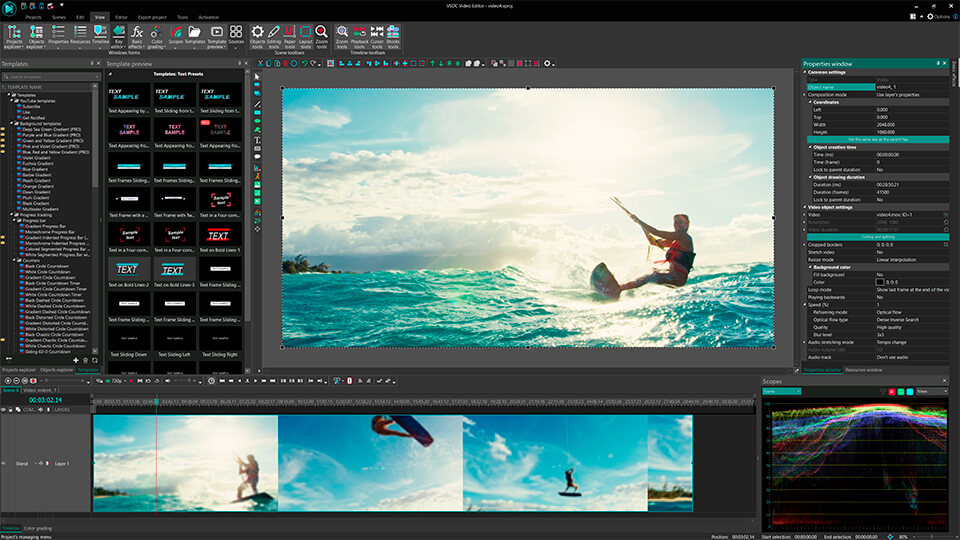
Task: Toggle the green channel in Scopes
Action: (901, 391)
